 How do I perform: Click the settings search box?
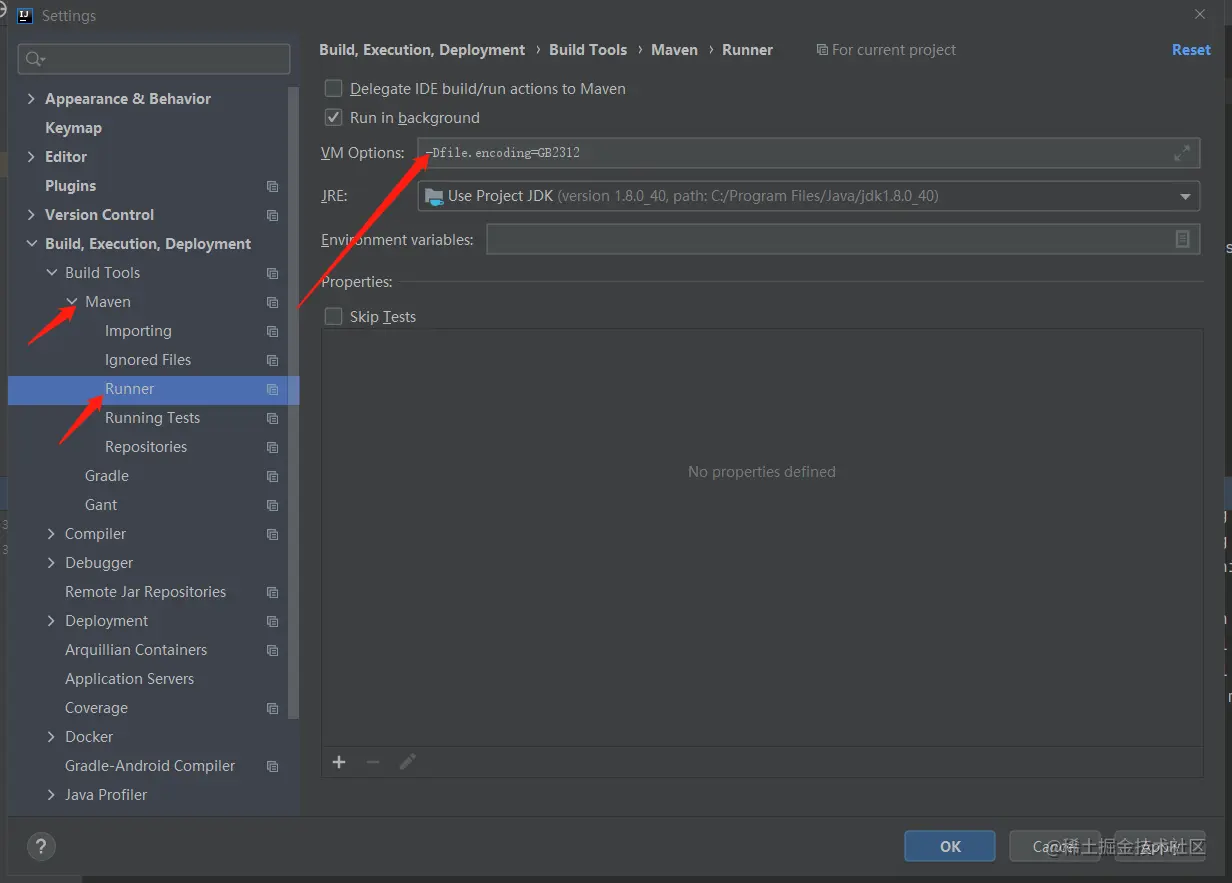click(154, 59)
